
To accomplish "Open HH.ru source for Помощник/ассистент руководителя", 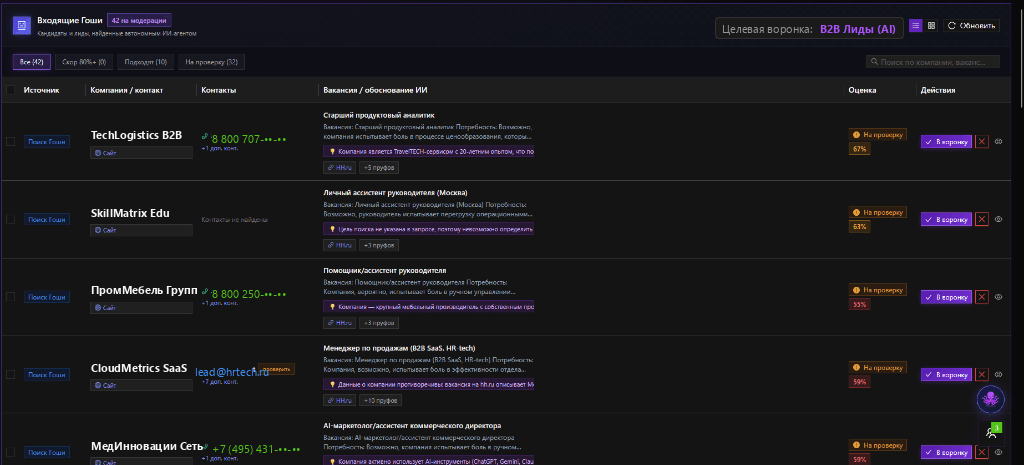I will tap(339, 323).
